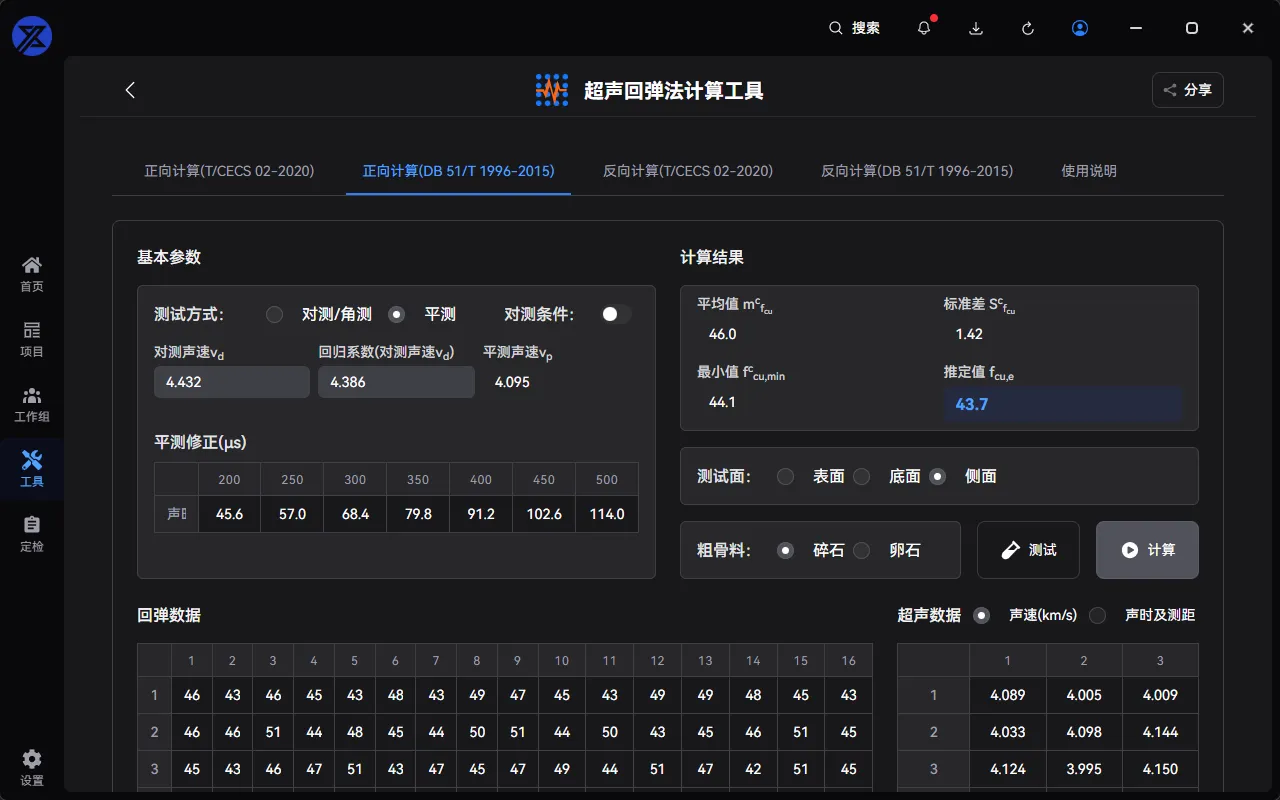Image resolution: width=1280 pixels, height=800 pixels.
Task: Click the 计算 calculate button
Action: coord(1147,550)
